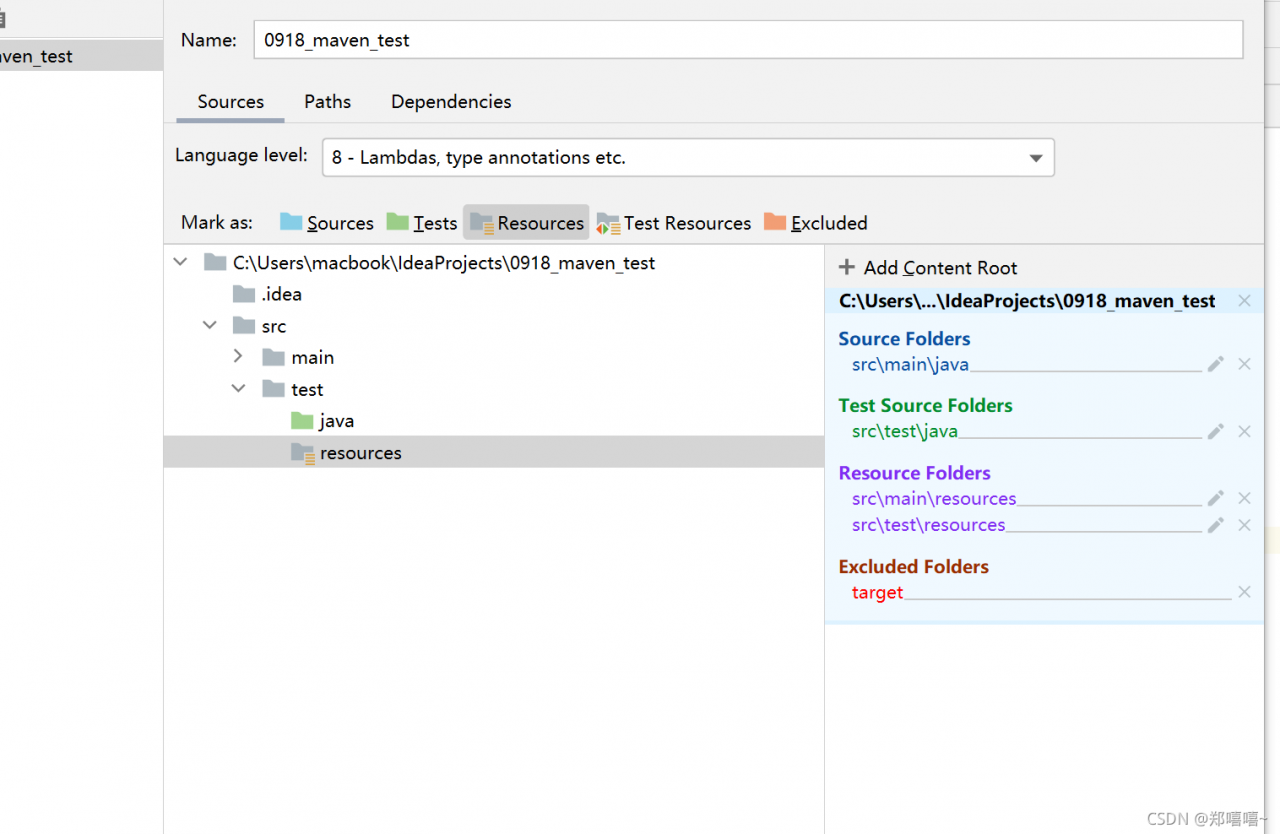Click the src\main\java source folder entry

tap(910, 365)
